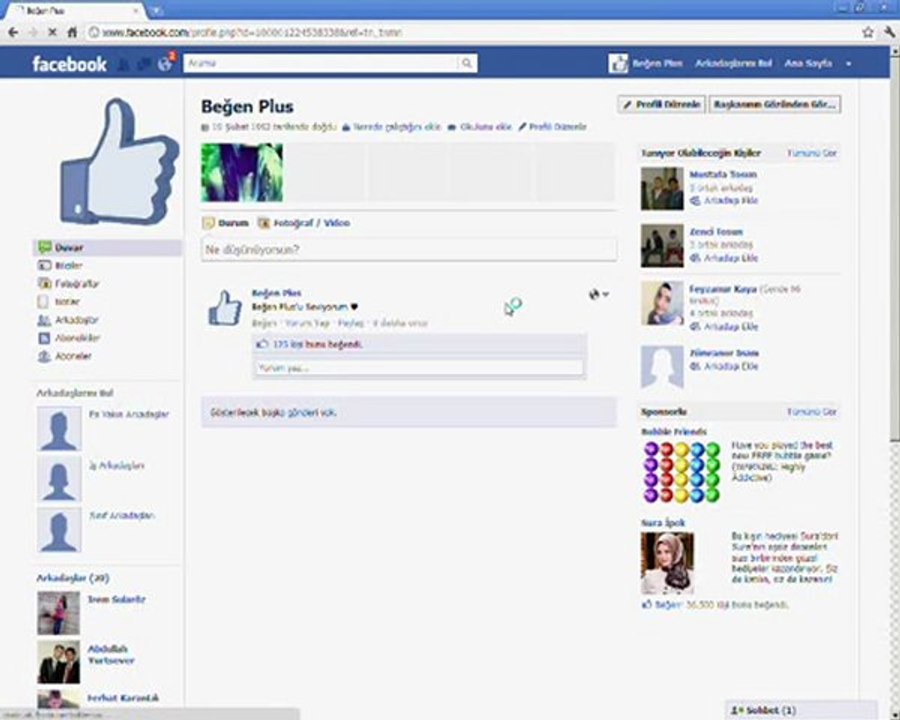Click Bubble Friends ad image

point(681,472)
